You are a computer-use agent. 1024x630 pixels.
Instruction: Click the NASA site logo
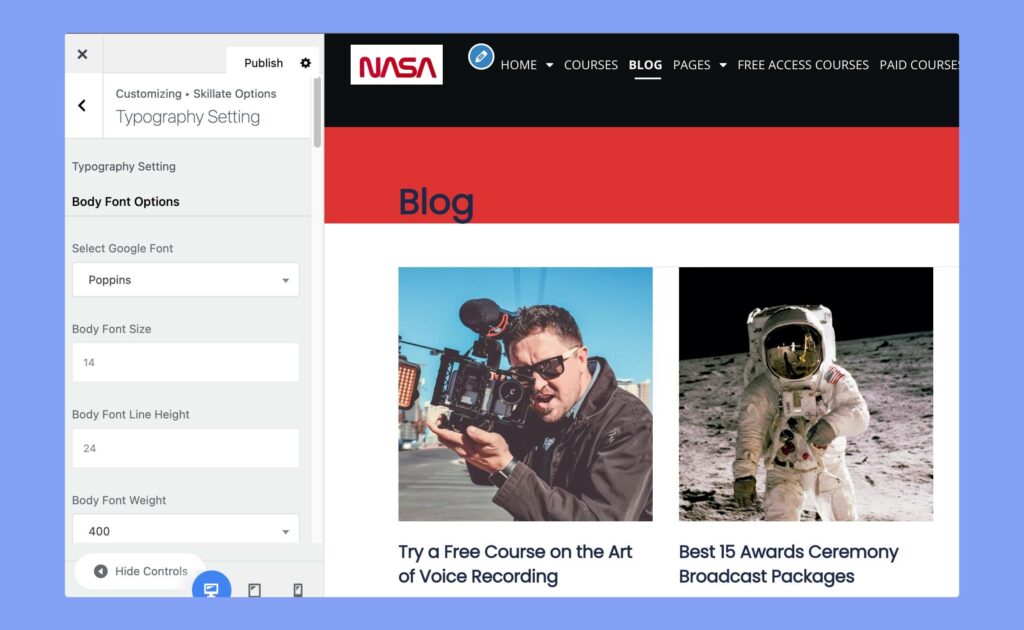click(x=396, y=64)
